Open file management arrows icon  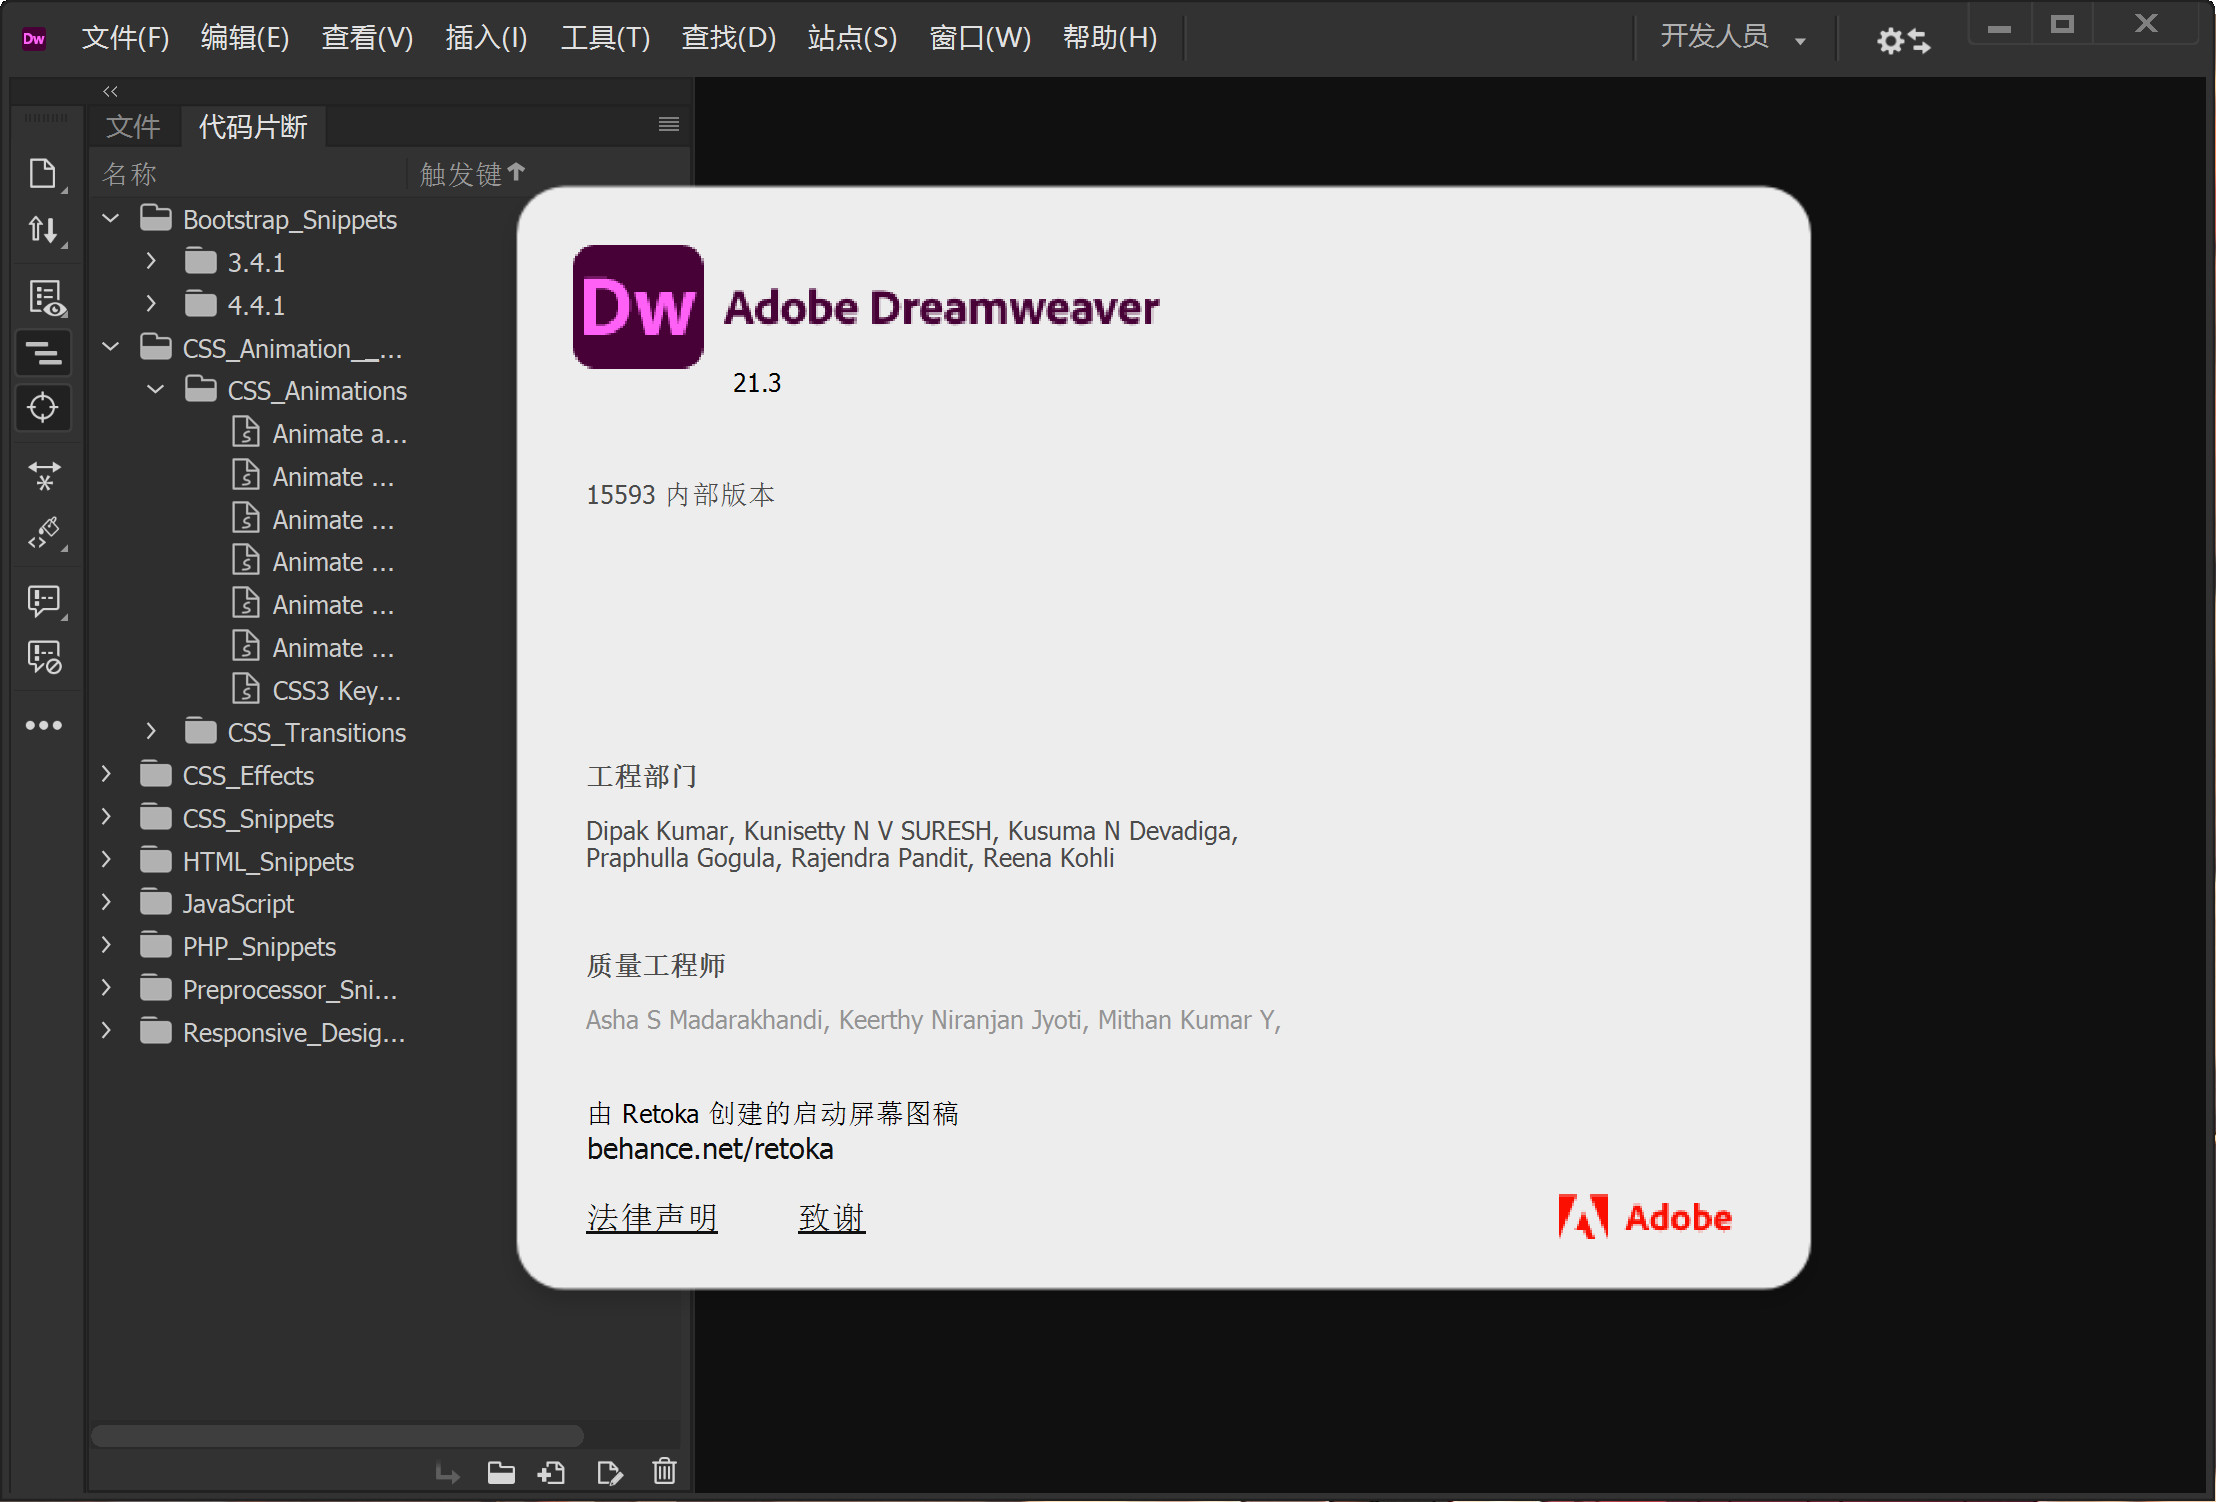[43, 231]
